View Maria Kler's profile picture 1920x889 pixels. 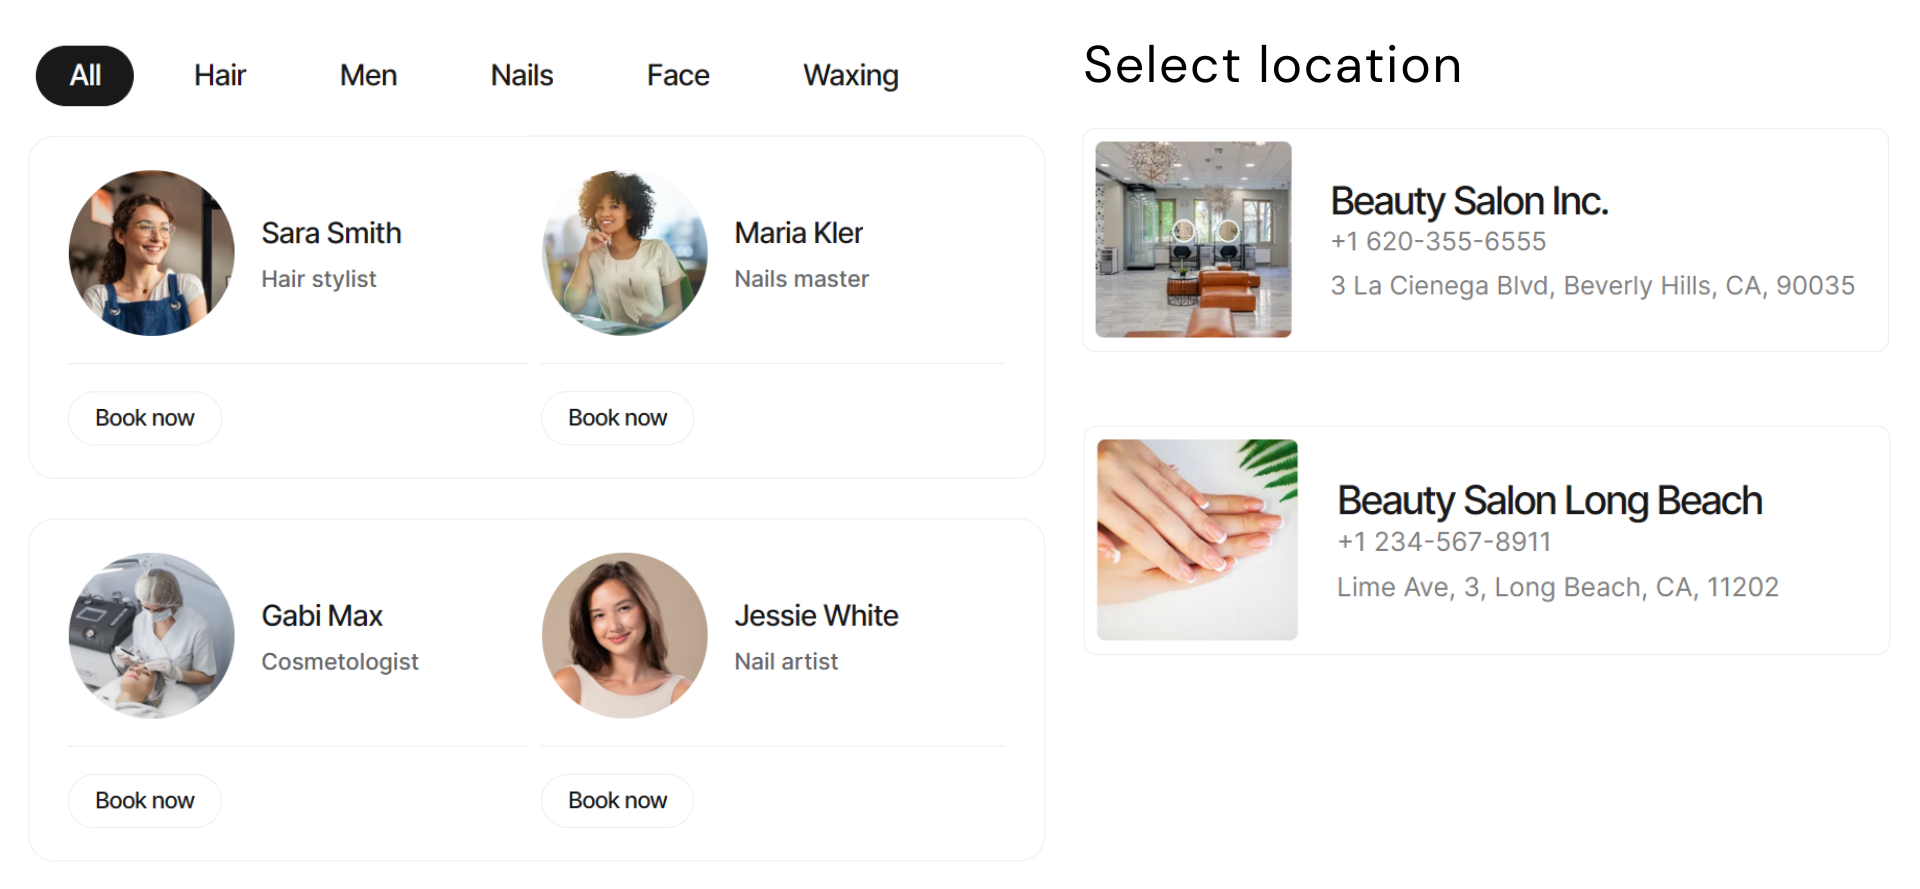pyautogui.click(x=624, y=252)
